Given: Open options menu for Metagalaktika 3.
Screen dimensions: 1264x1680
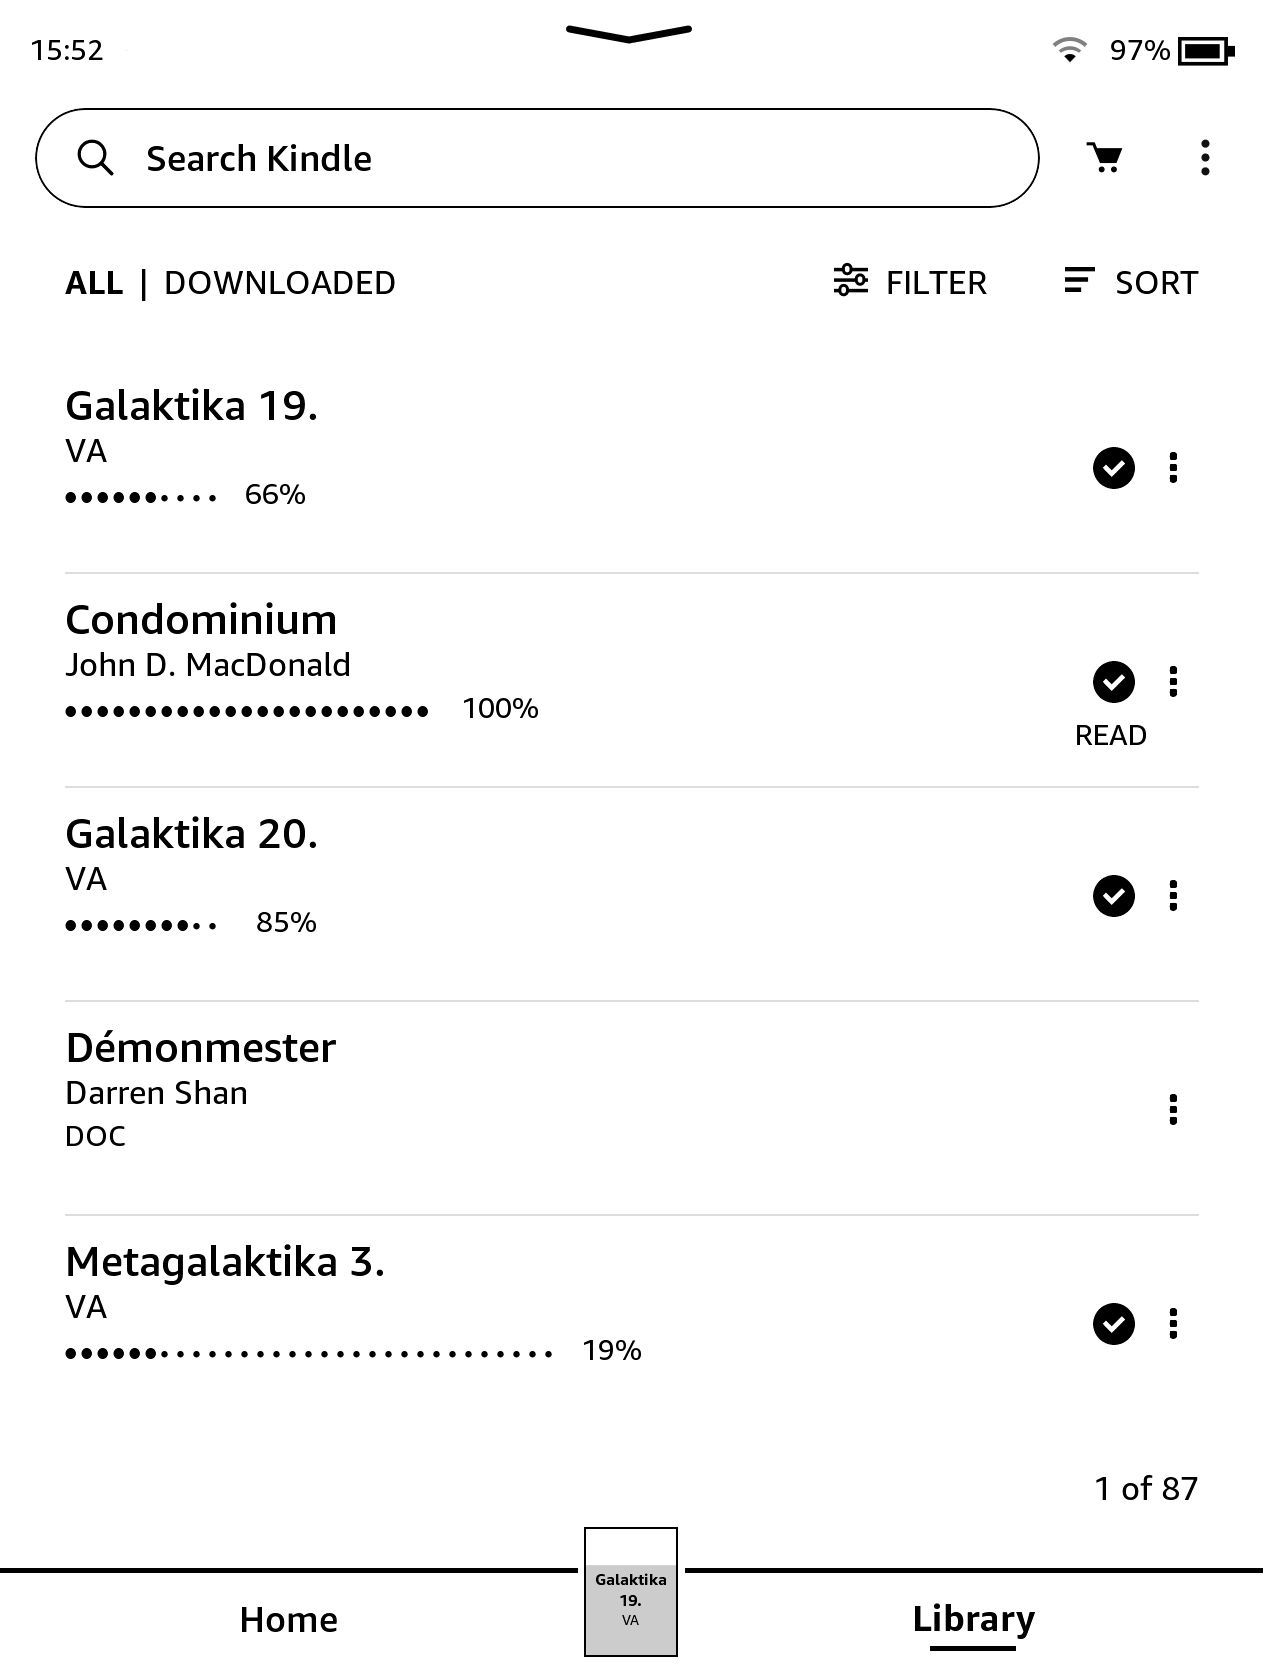Looking at the screenshot, I should point(1173,1324).
